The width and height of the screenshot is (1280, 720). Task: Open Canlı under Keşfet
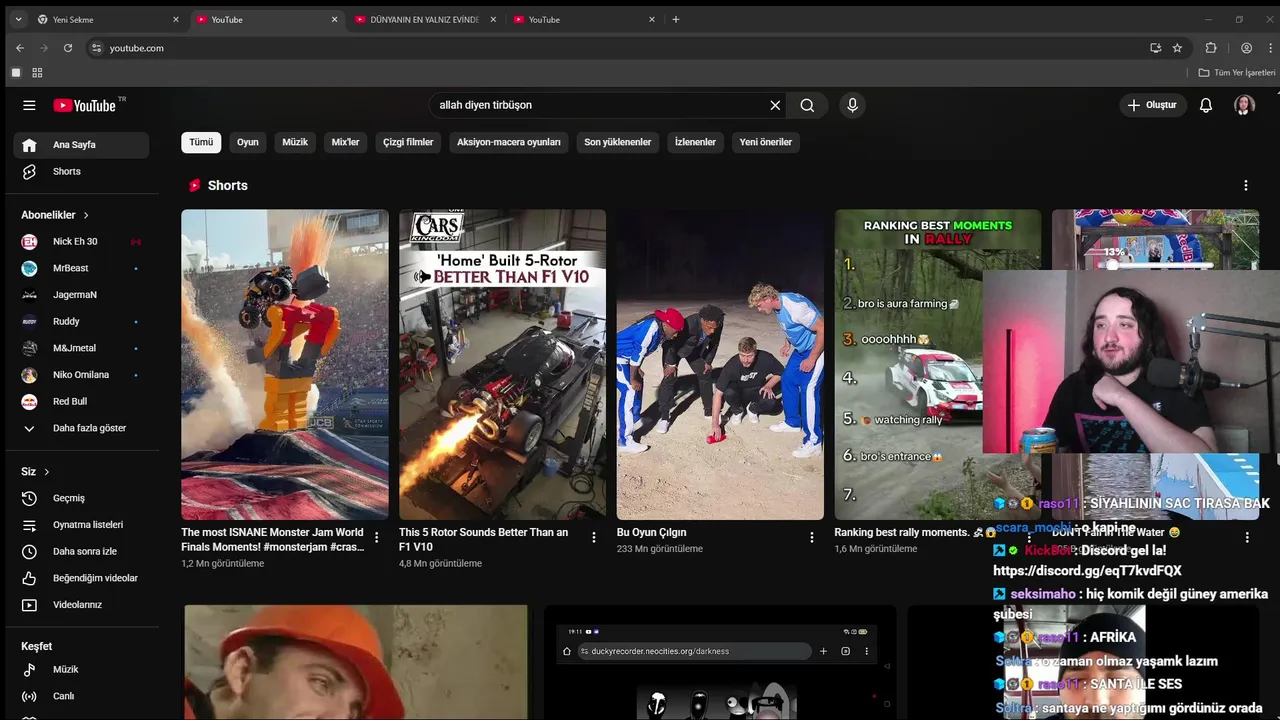[81, 696]
